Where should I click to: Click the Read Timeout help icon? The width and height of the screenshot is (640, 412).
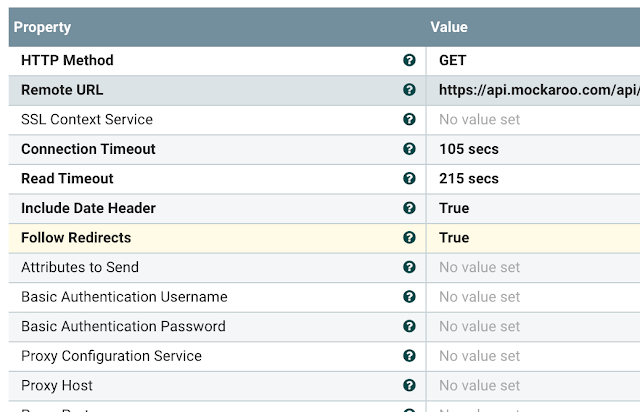tap(409, 179)
